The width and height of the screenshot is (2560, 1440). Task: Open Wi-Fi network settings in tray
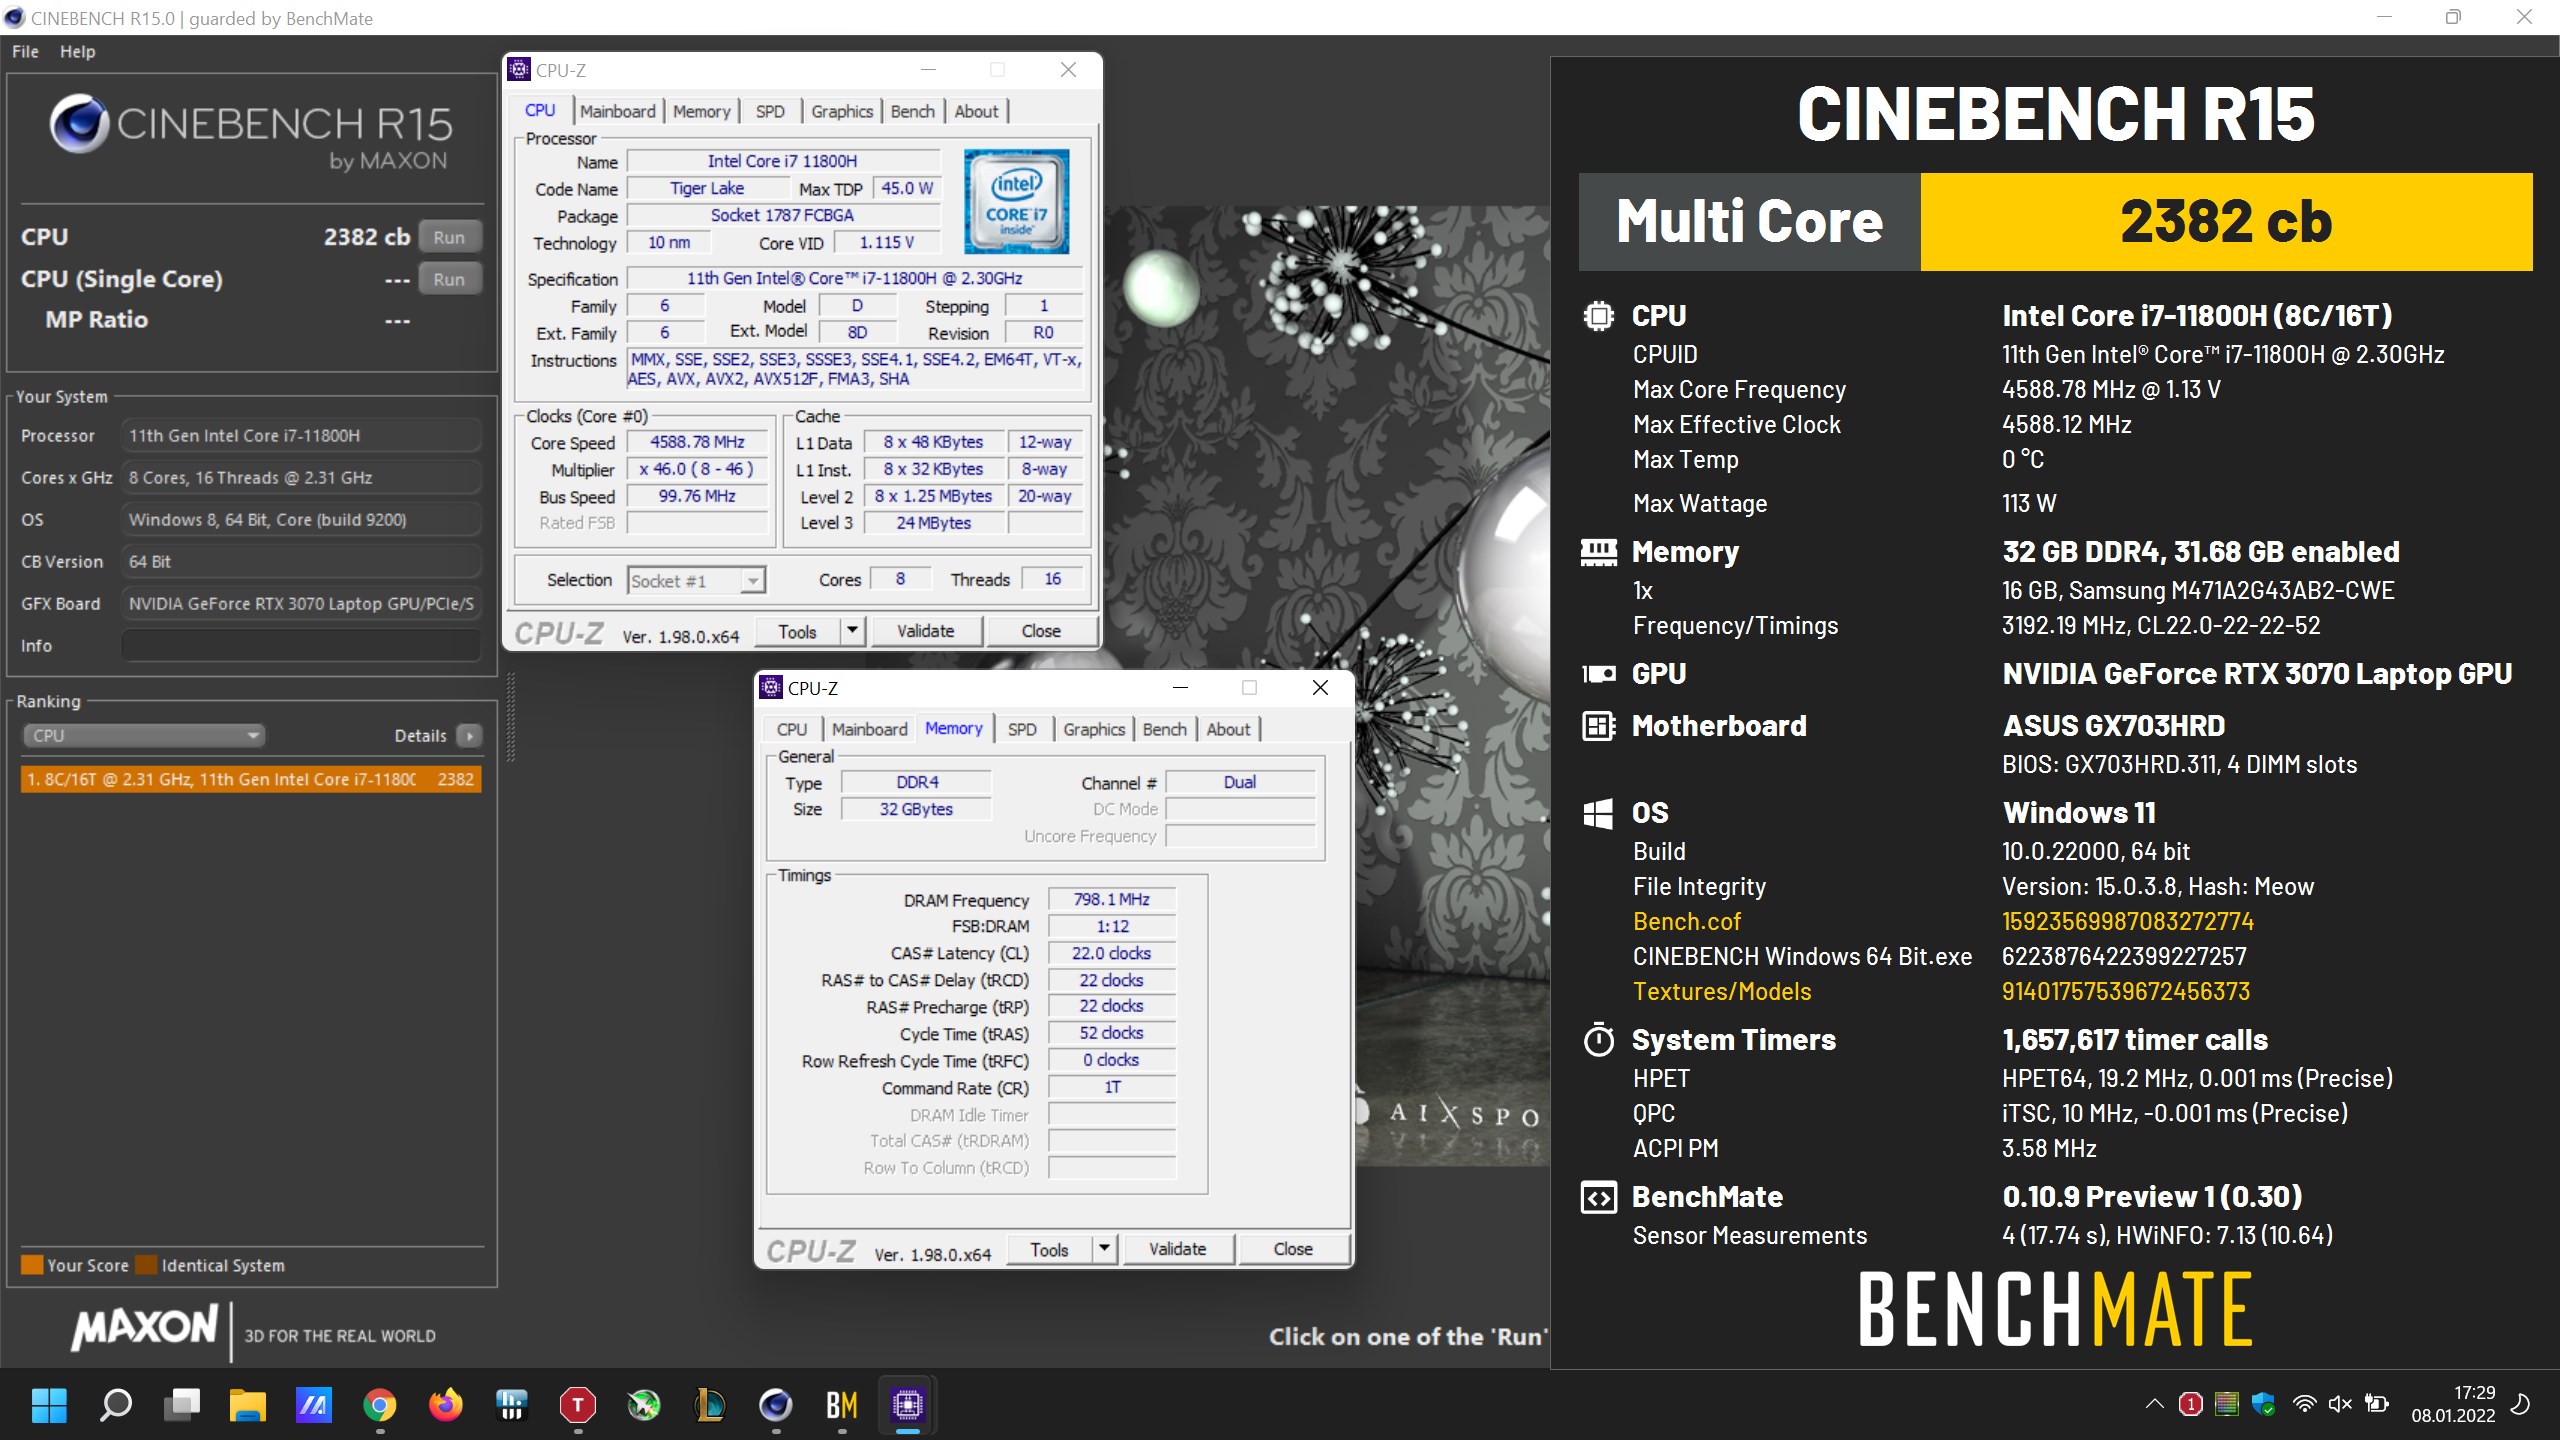[2304, 1404]
